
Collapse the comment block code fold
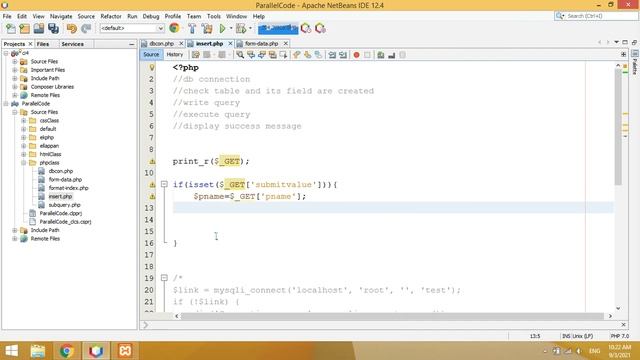164,278
